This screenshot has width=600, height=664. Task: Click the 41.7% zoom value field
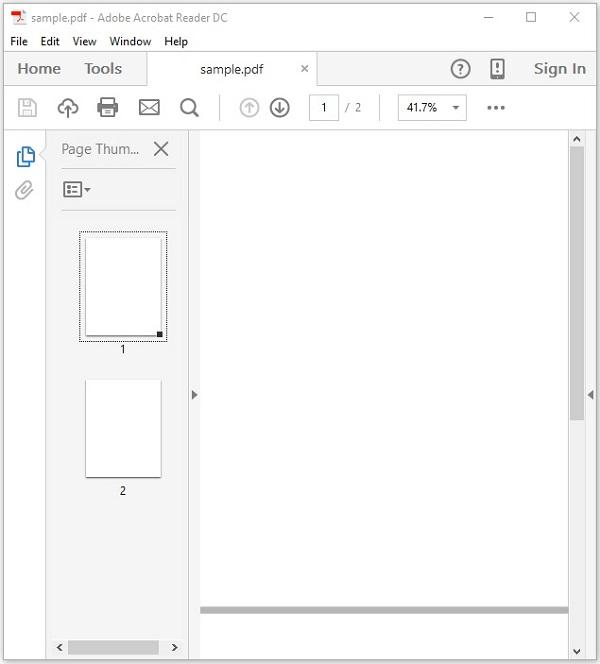(422, 108)
